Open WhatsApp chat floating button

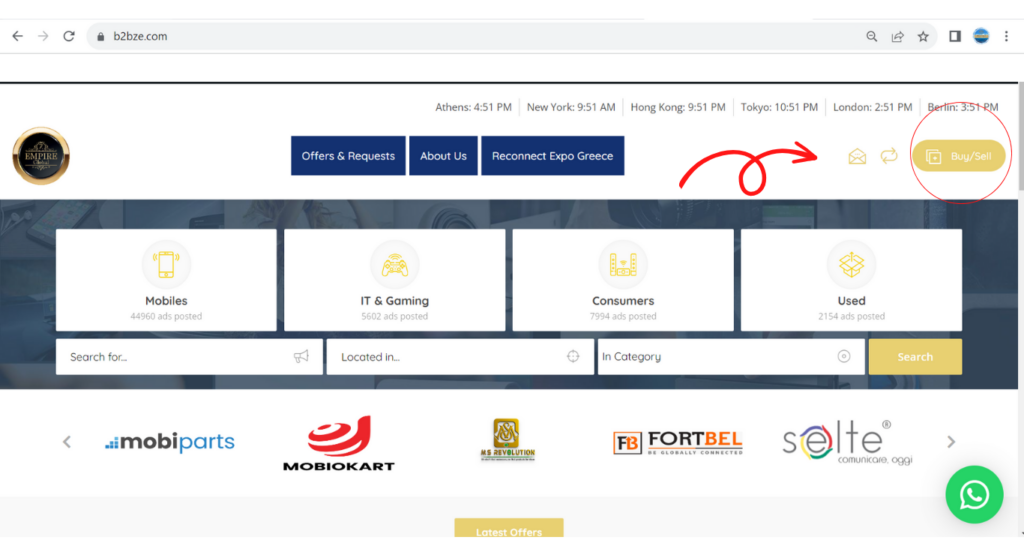[x=974, y=494]
